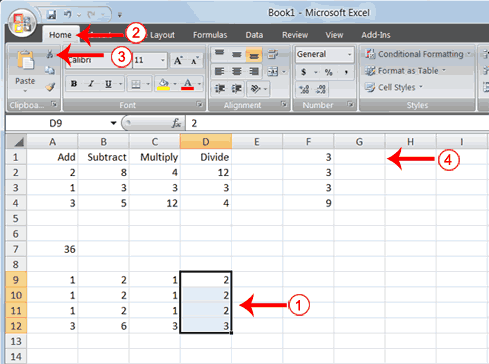Viewport: 489px width, 364px height.
Task: Click the font size box showing 11
Action: coord(146,60)
